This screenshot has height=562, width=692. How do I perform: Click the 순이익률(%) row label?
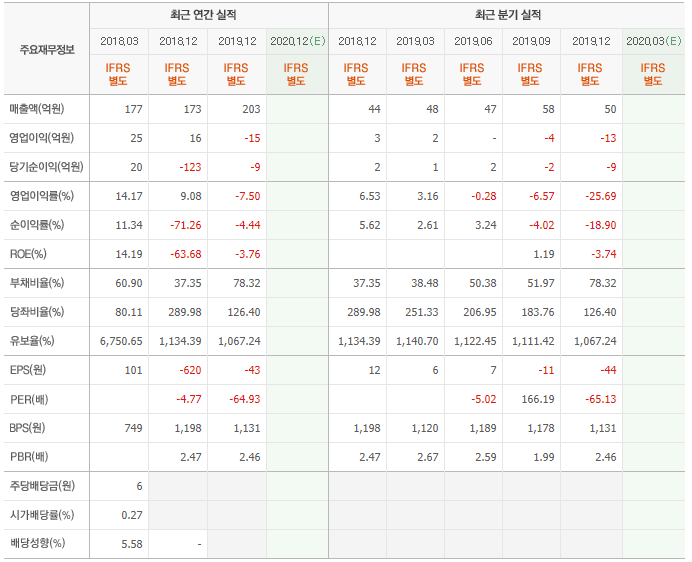(37, 225)
